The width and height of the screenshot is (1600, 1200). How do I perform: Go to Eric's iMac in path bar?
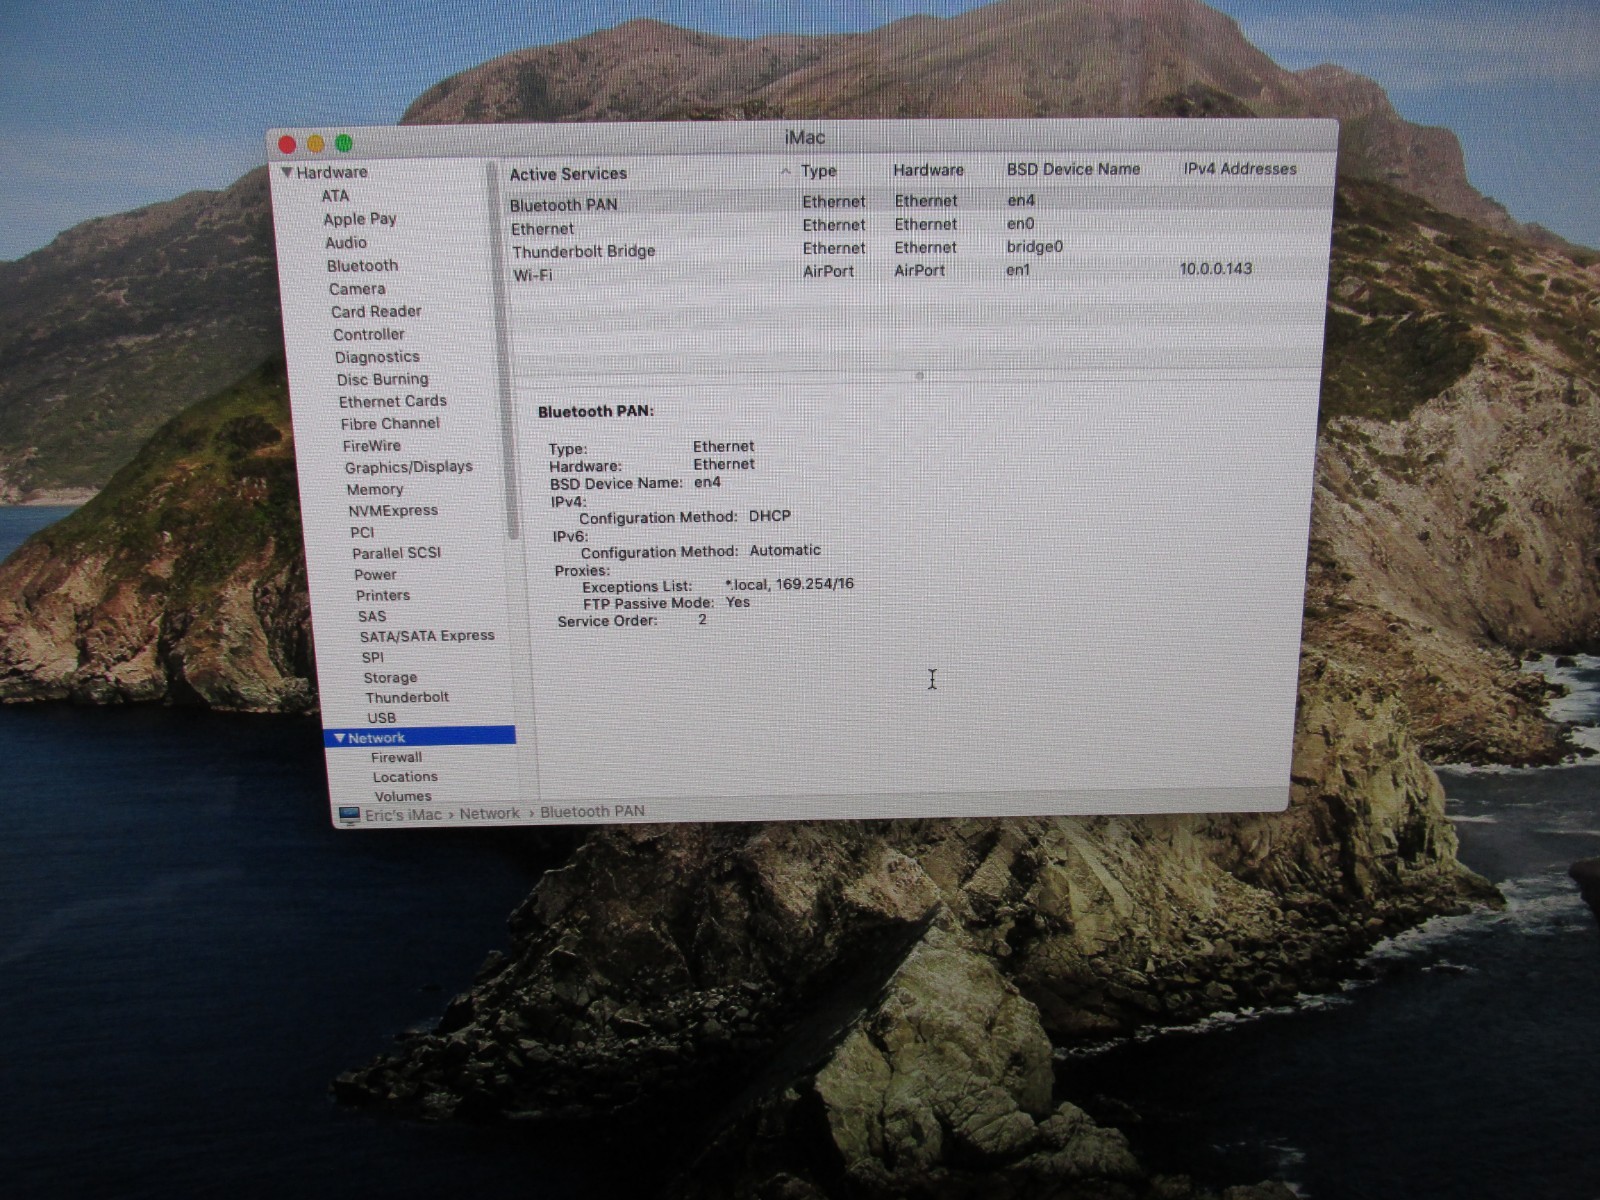[403, 815]
